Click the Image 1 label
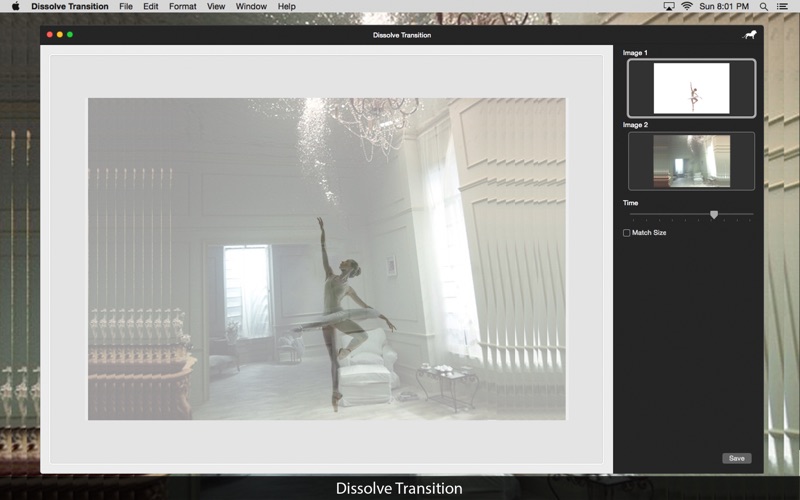 click(635, 53)
